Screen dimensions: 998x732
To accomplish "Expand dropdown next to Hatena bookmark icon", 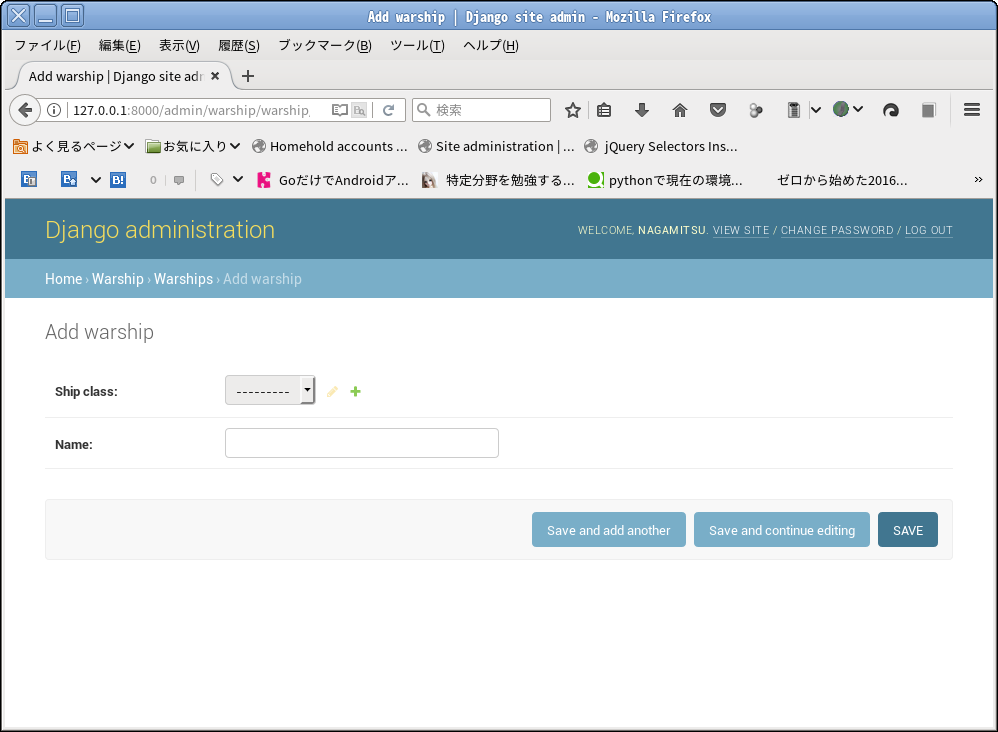I will (x=95, y=180).
